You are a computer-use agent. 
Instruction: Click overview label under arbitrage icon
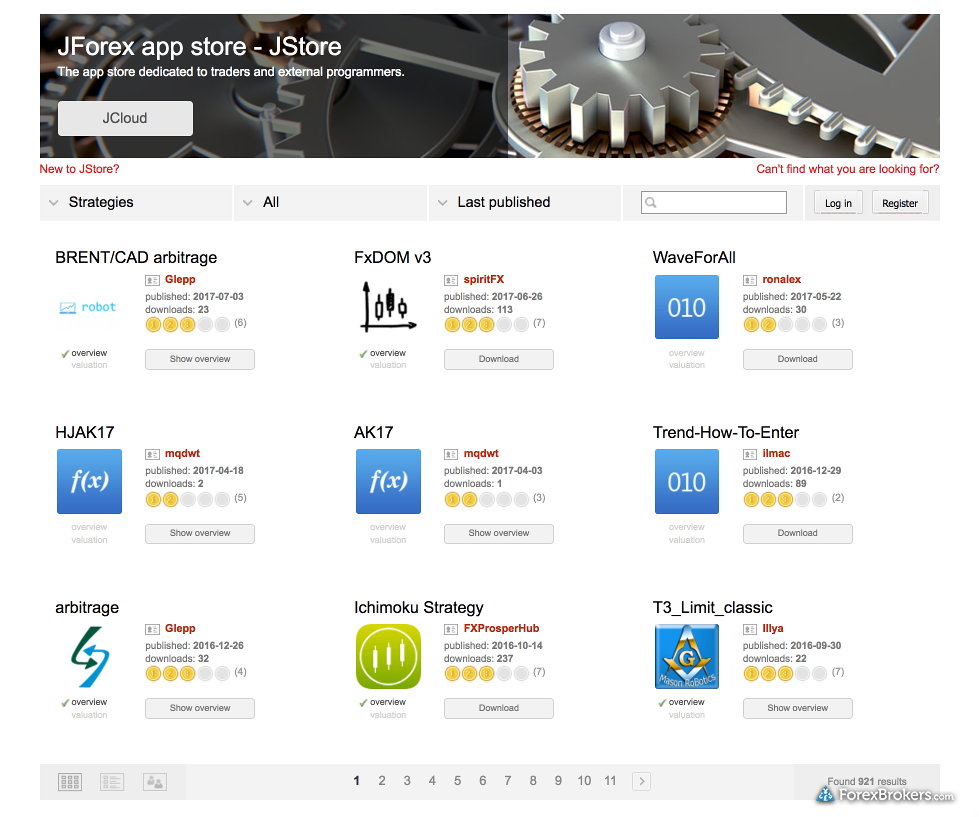[89, 702]
